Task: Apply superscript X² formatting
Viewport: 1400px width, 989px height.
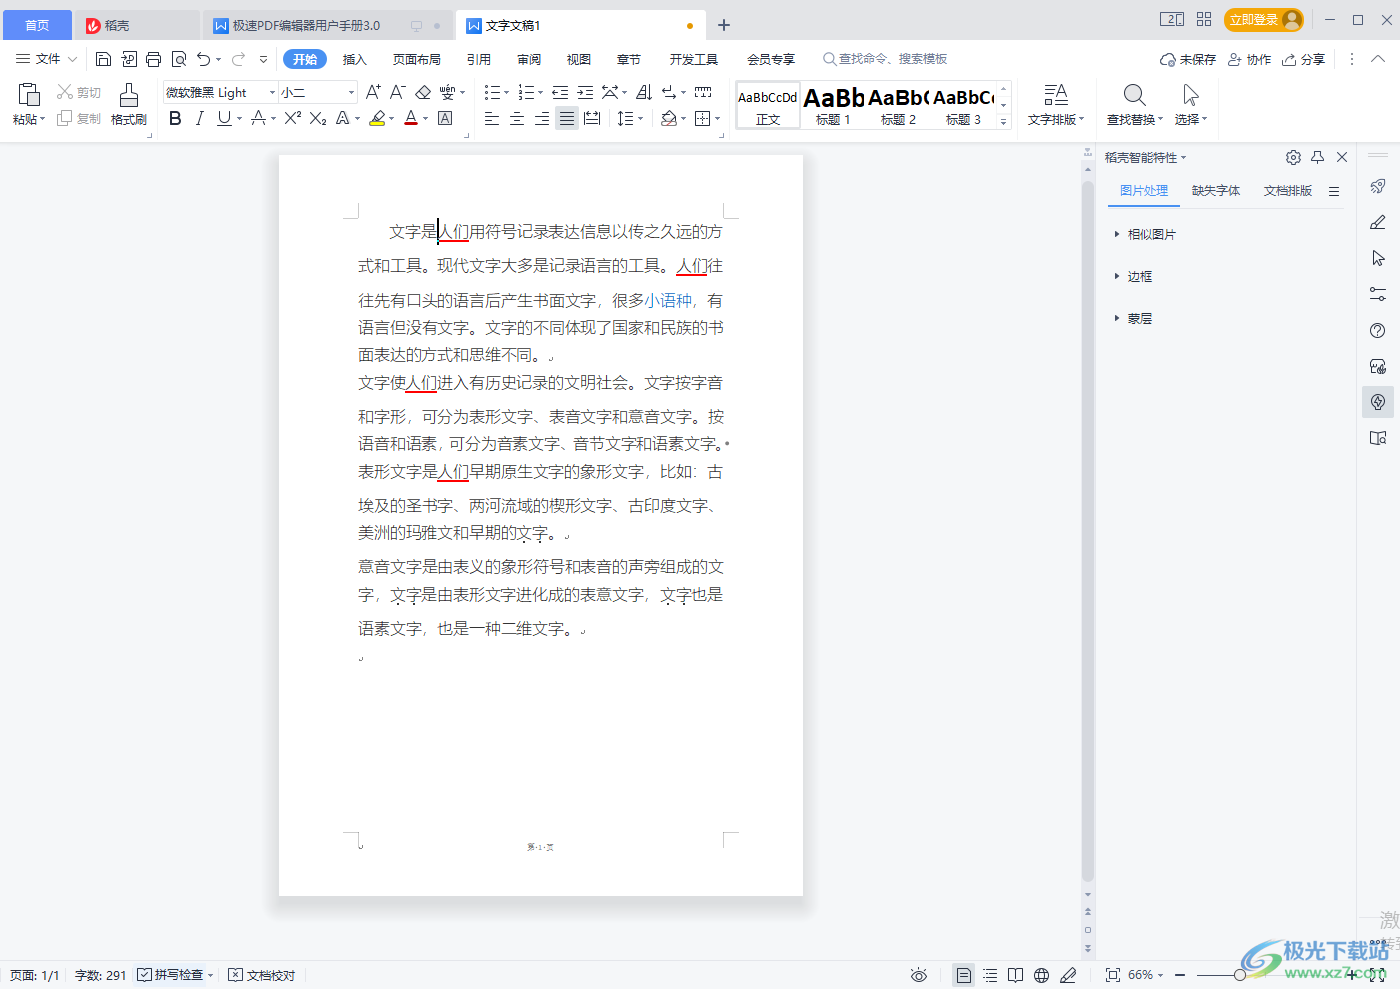Action: tap(292, 118)
